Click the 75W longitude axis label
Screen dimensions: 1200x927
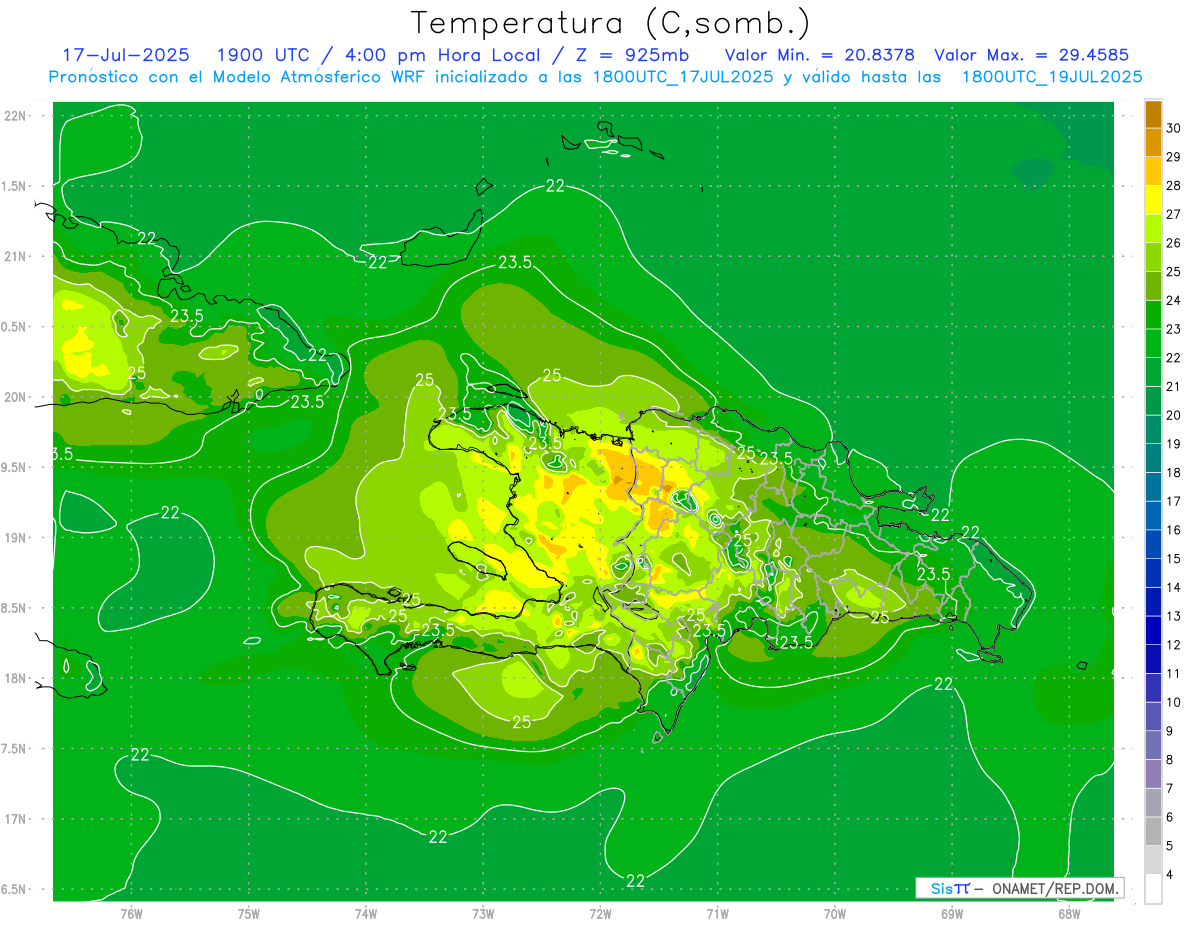(x=249, y=914)
